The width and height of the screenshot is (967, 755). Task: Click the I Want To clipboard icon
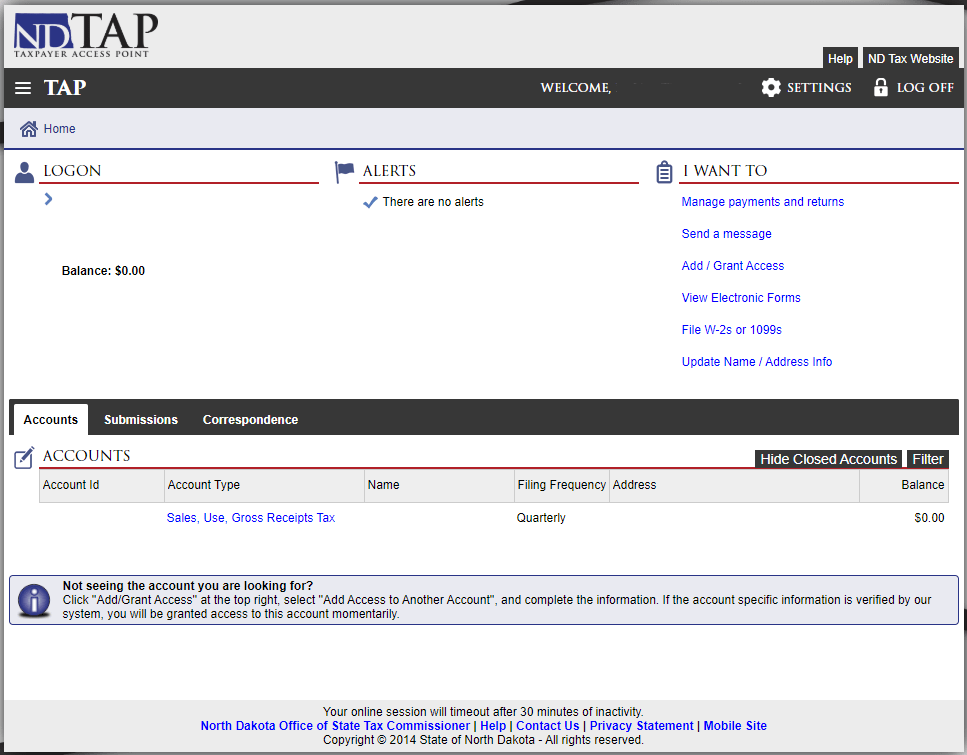tap(664, 172)
